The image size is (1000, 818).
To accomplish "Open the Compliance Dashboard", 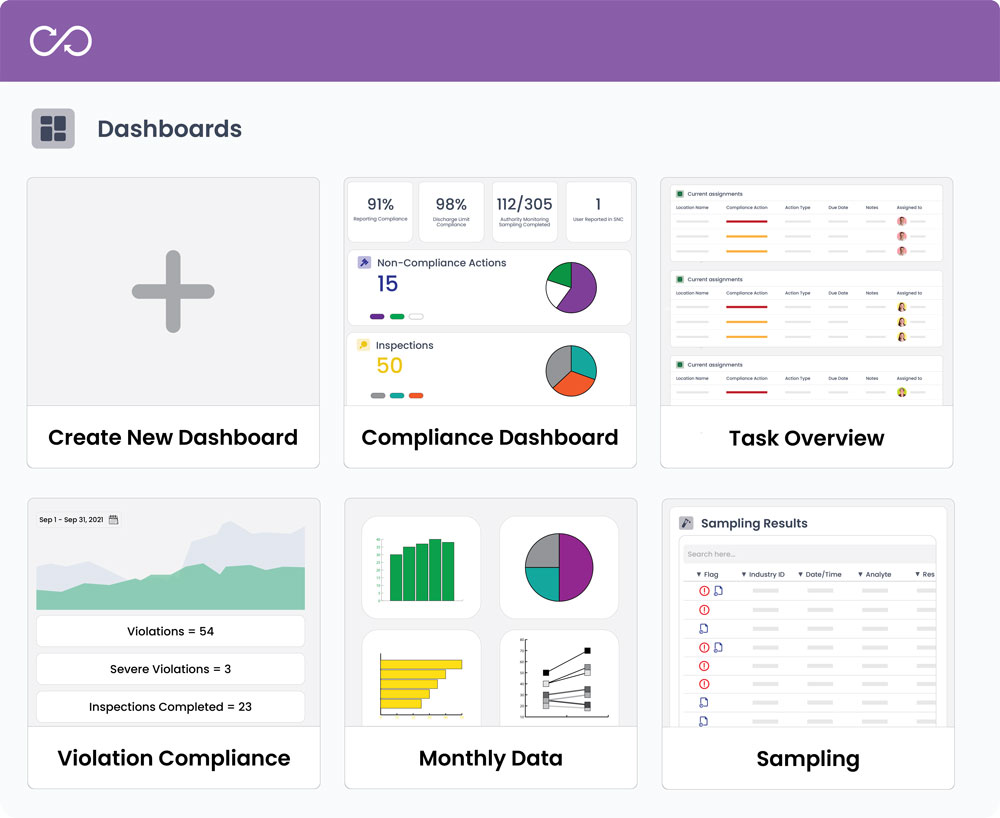I will (490, 323).
